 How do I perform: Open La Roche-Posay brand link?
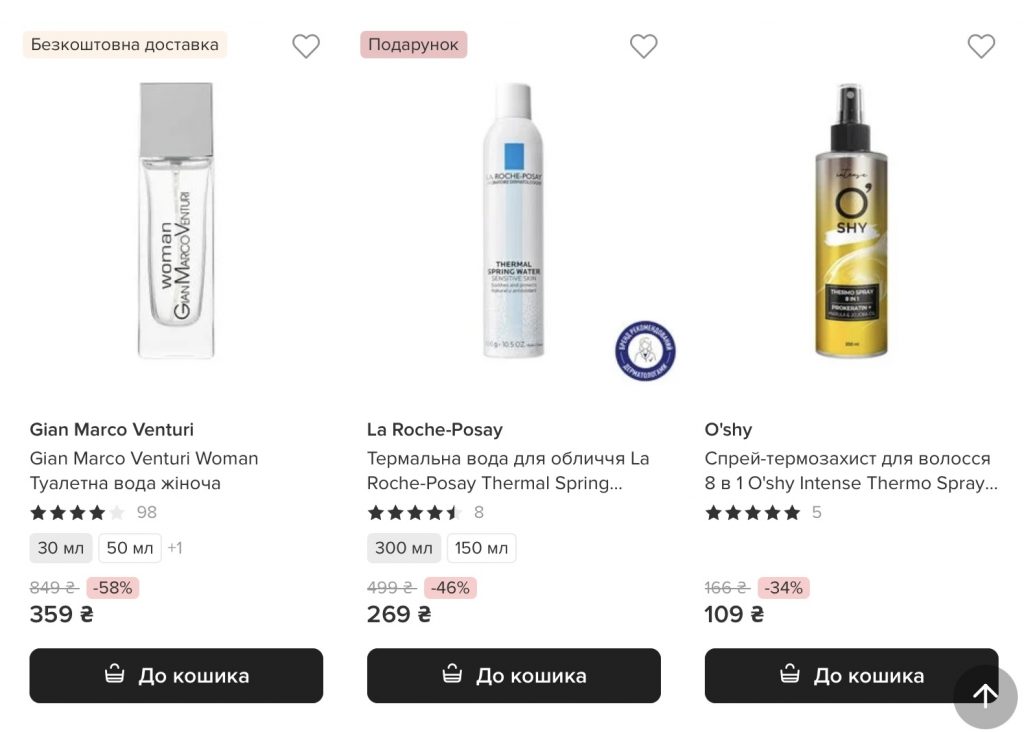[435, 430]
